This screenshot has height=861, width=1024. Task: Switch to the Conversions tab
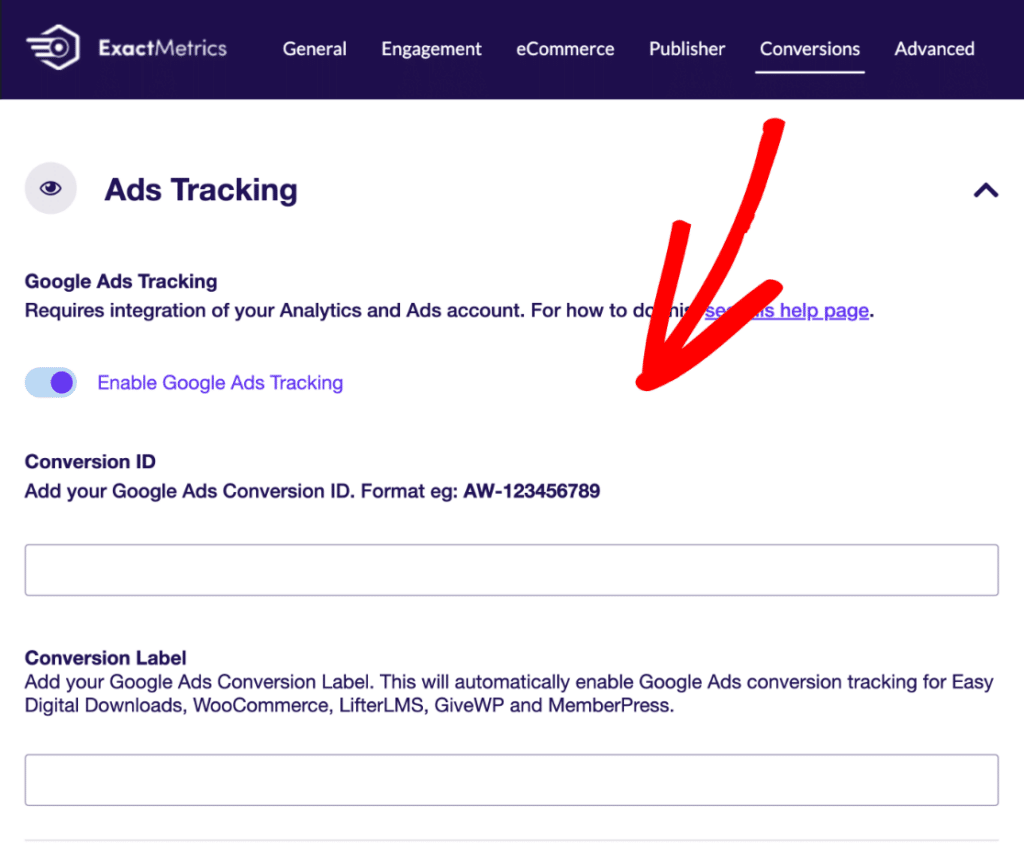pyautogui.click(x=809, y=48)
